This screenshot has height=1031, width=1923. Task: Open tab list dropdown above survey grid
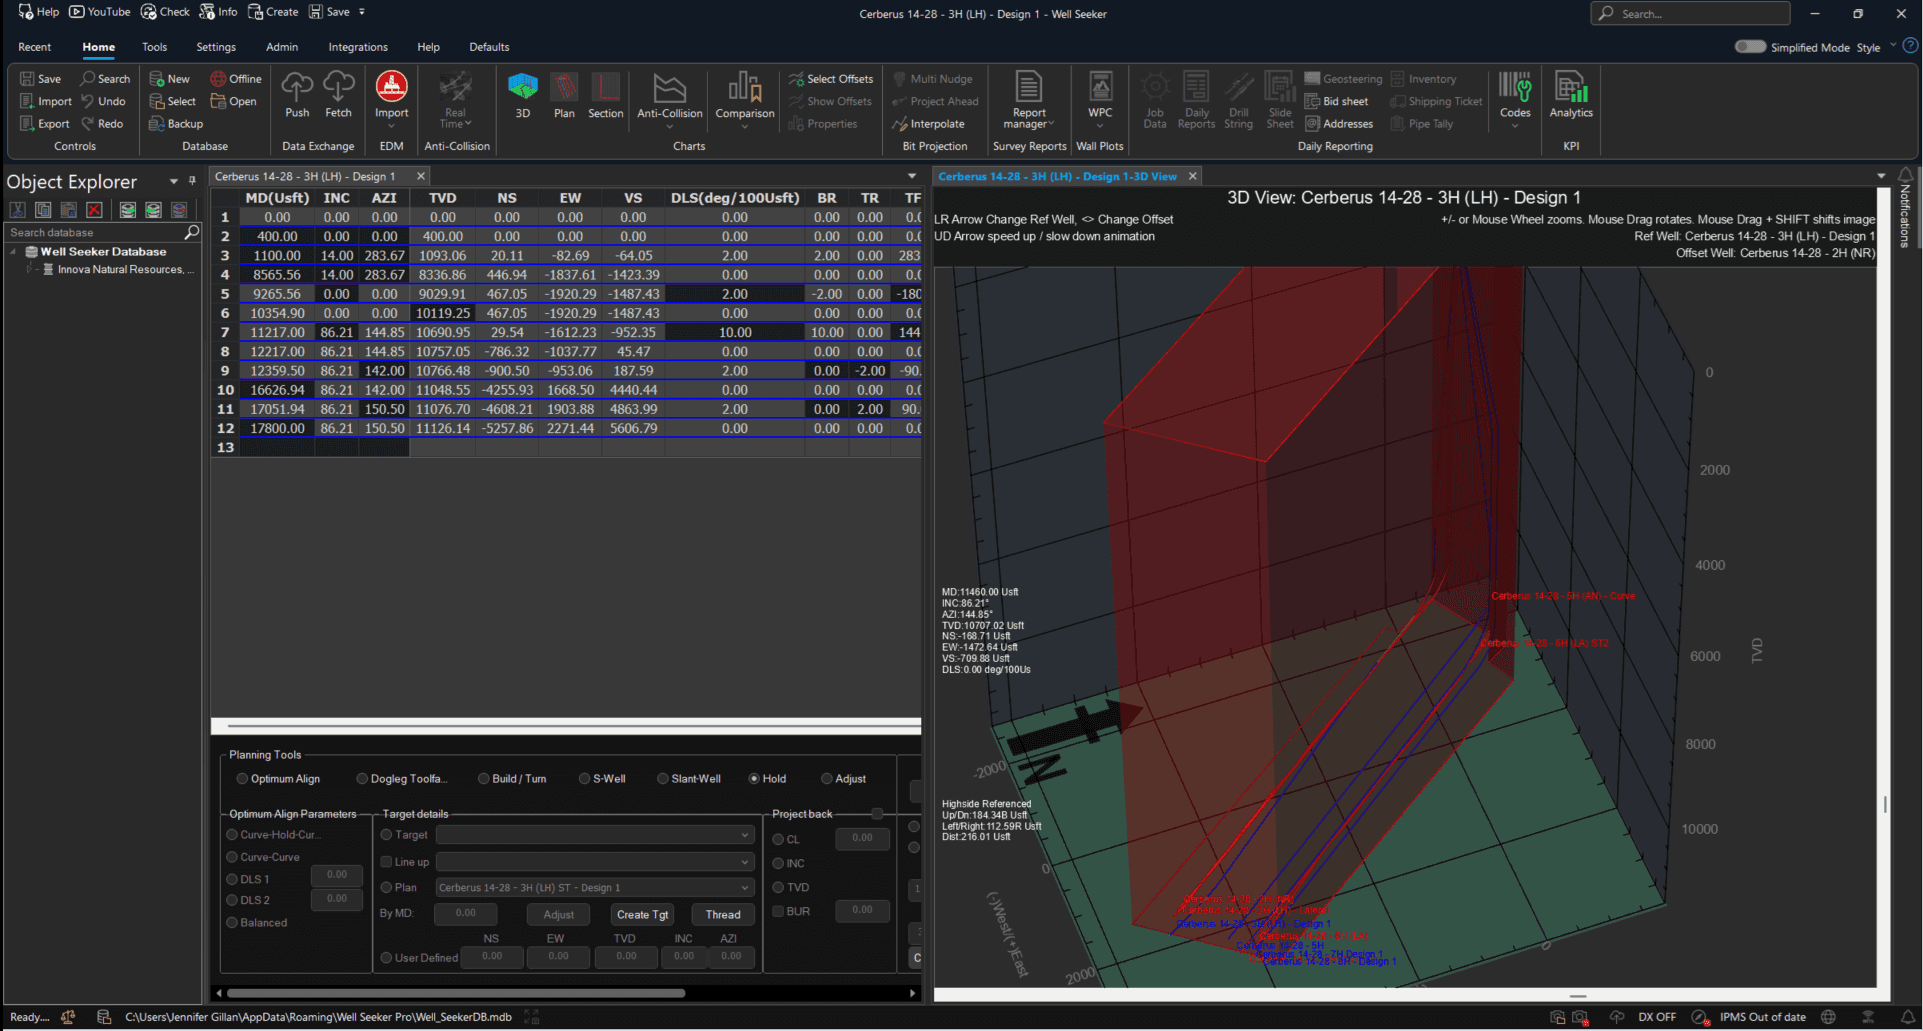pos(912,176)
